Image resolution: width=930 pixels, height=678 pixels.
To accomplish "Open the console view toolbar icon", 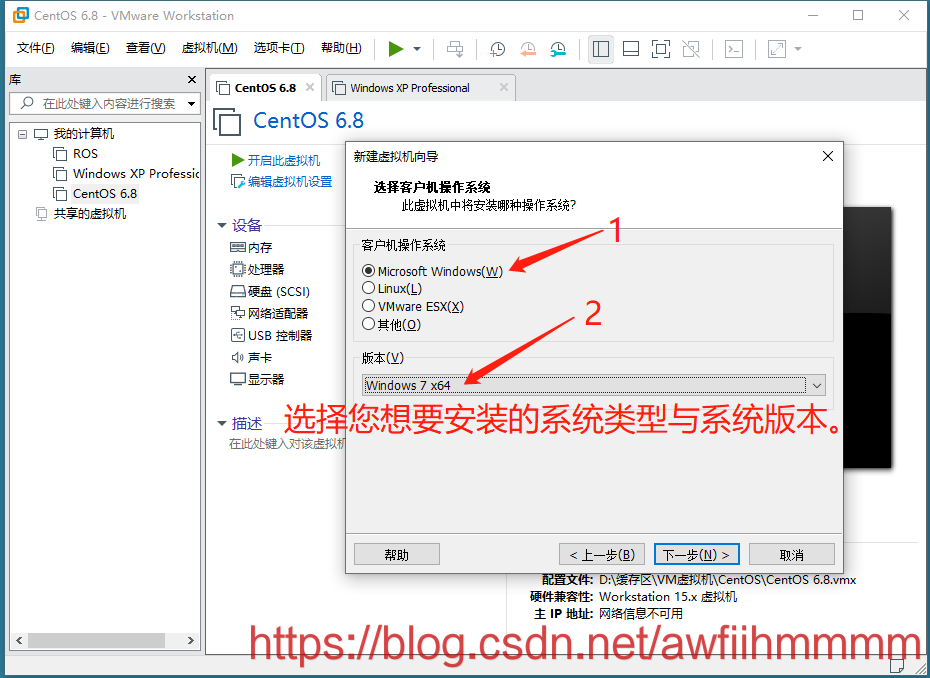I will pos(734,49).
